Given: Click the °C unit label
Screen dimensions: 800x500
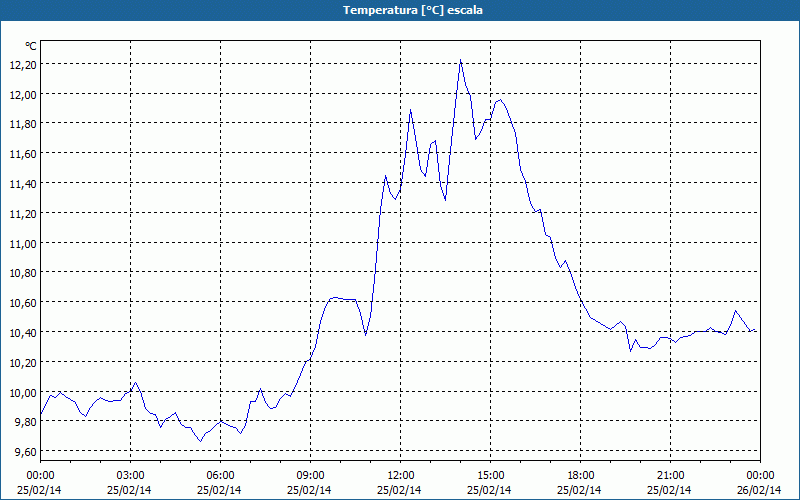Looking at the screenshot, I should [31, 46].
